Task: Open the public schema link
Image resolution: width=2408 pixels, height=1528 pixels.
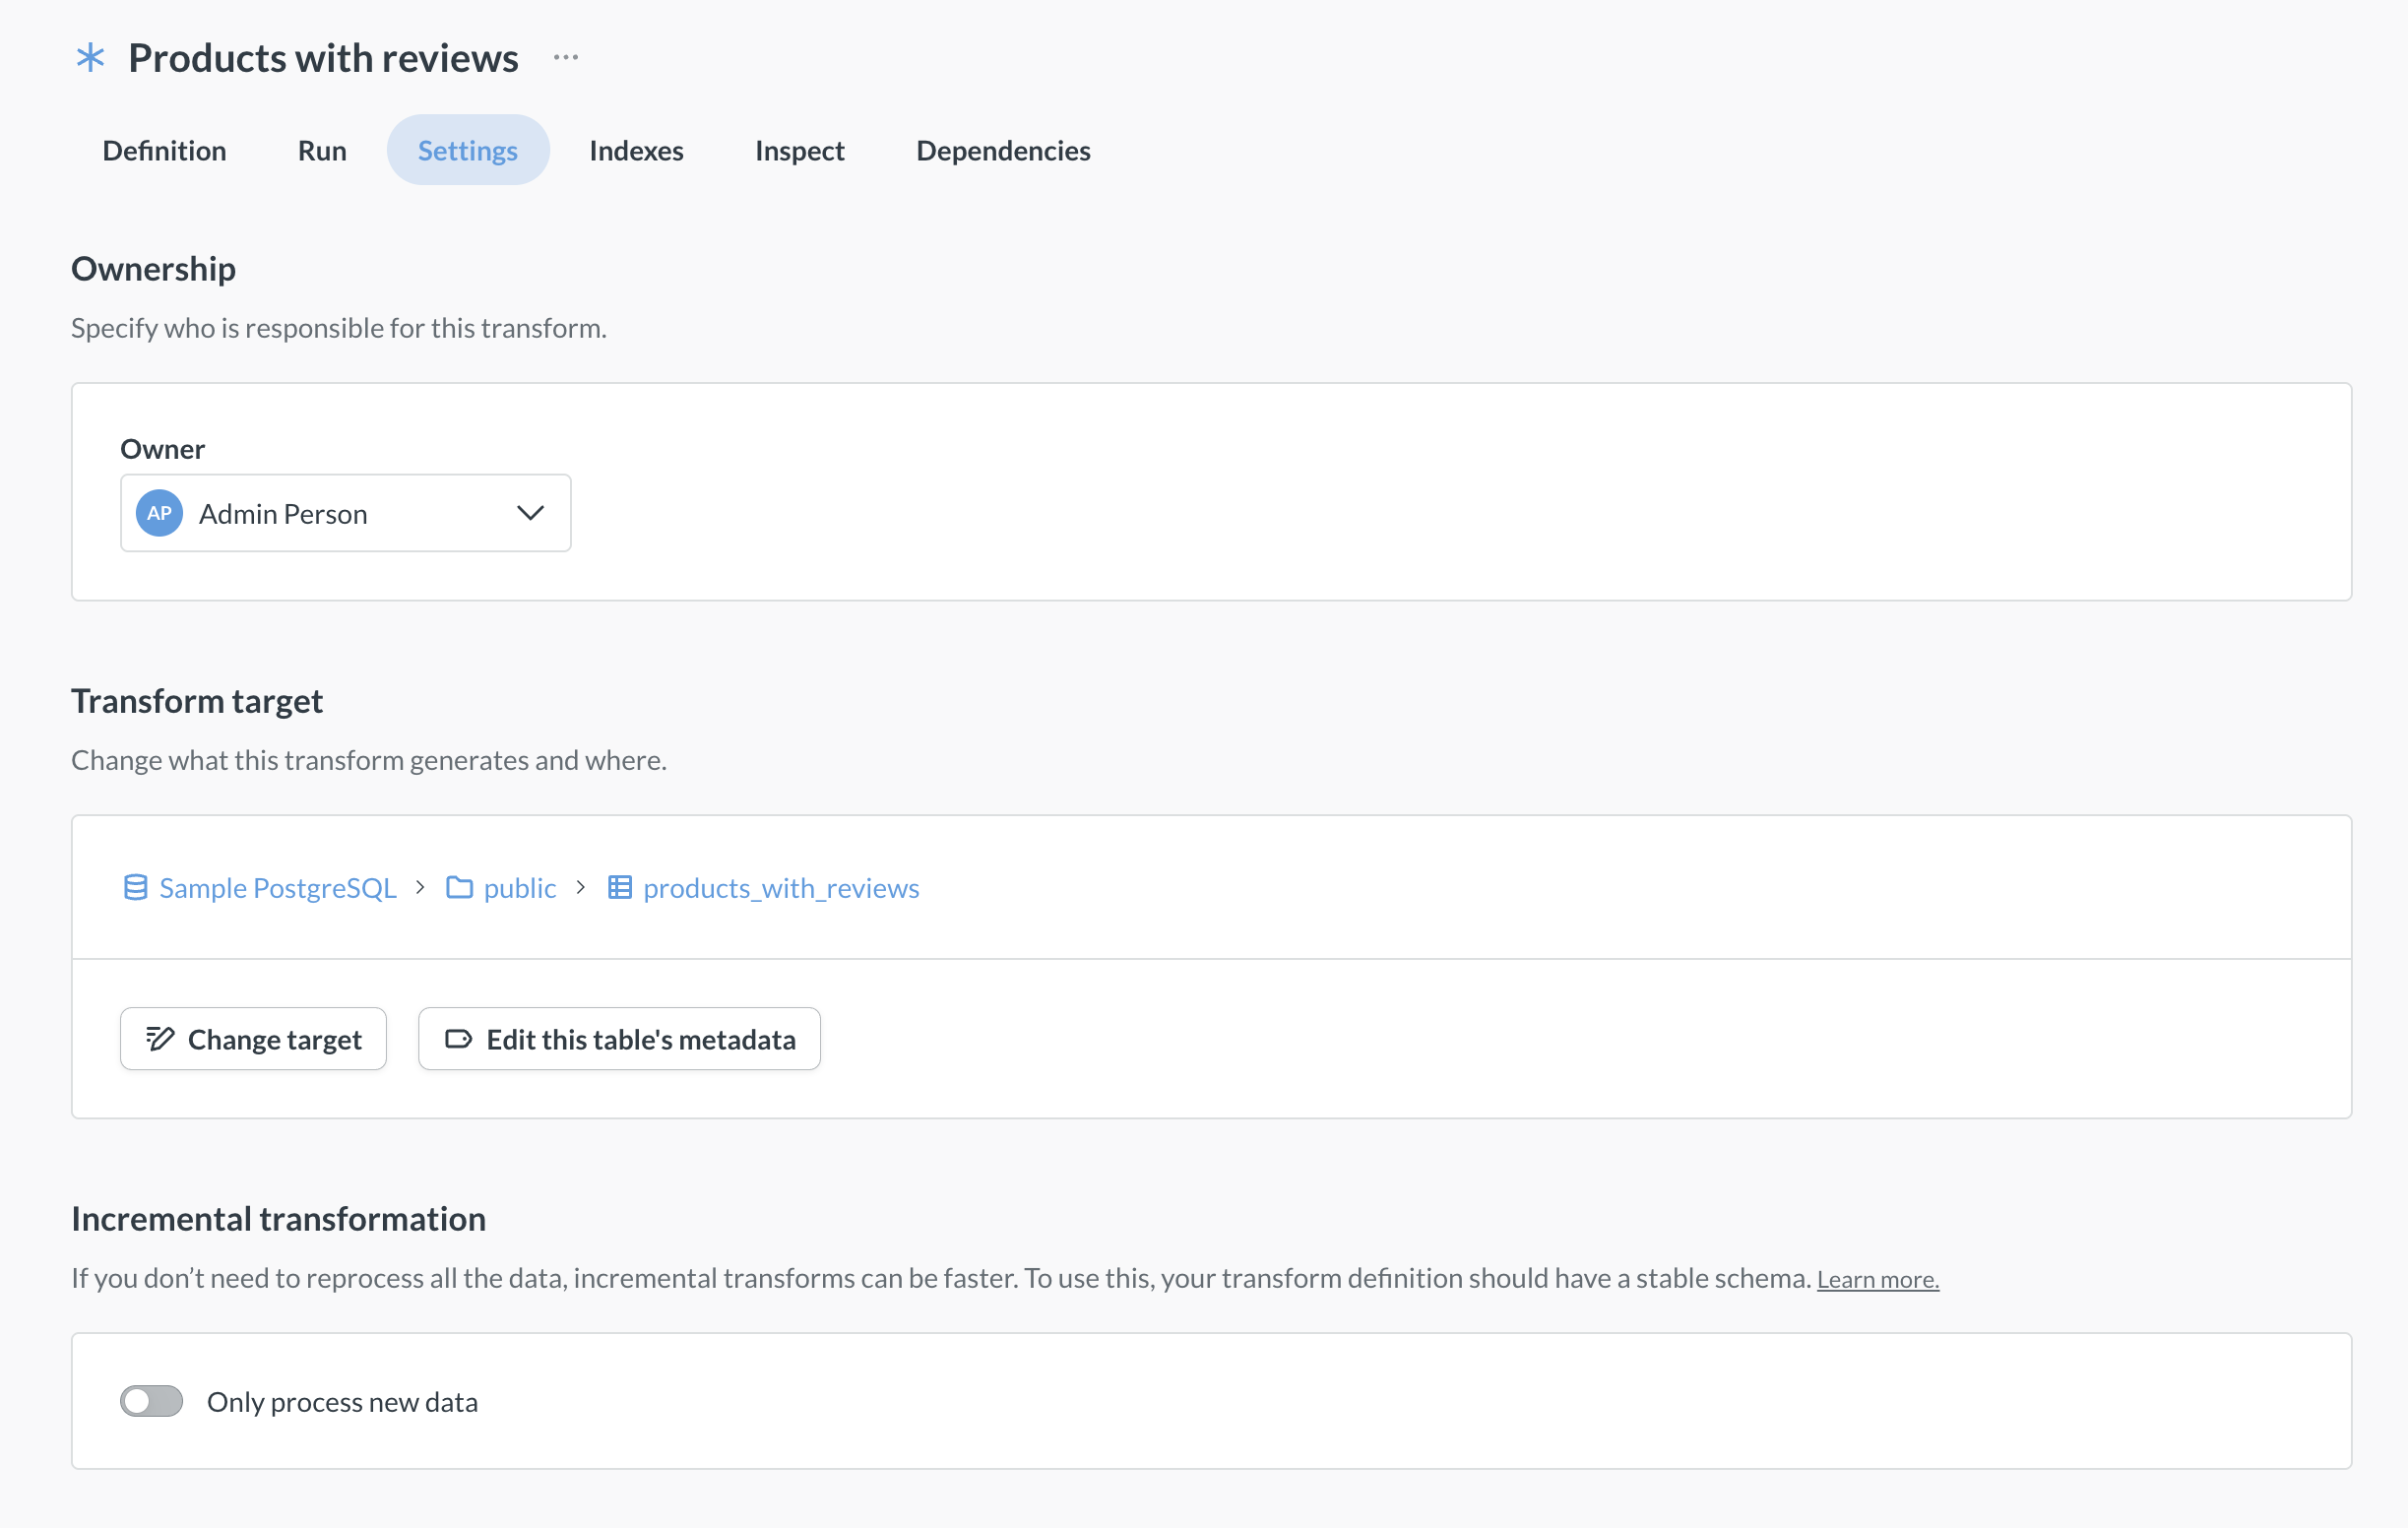Action: pos(520,887)
